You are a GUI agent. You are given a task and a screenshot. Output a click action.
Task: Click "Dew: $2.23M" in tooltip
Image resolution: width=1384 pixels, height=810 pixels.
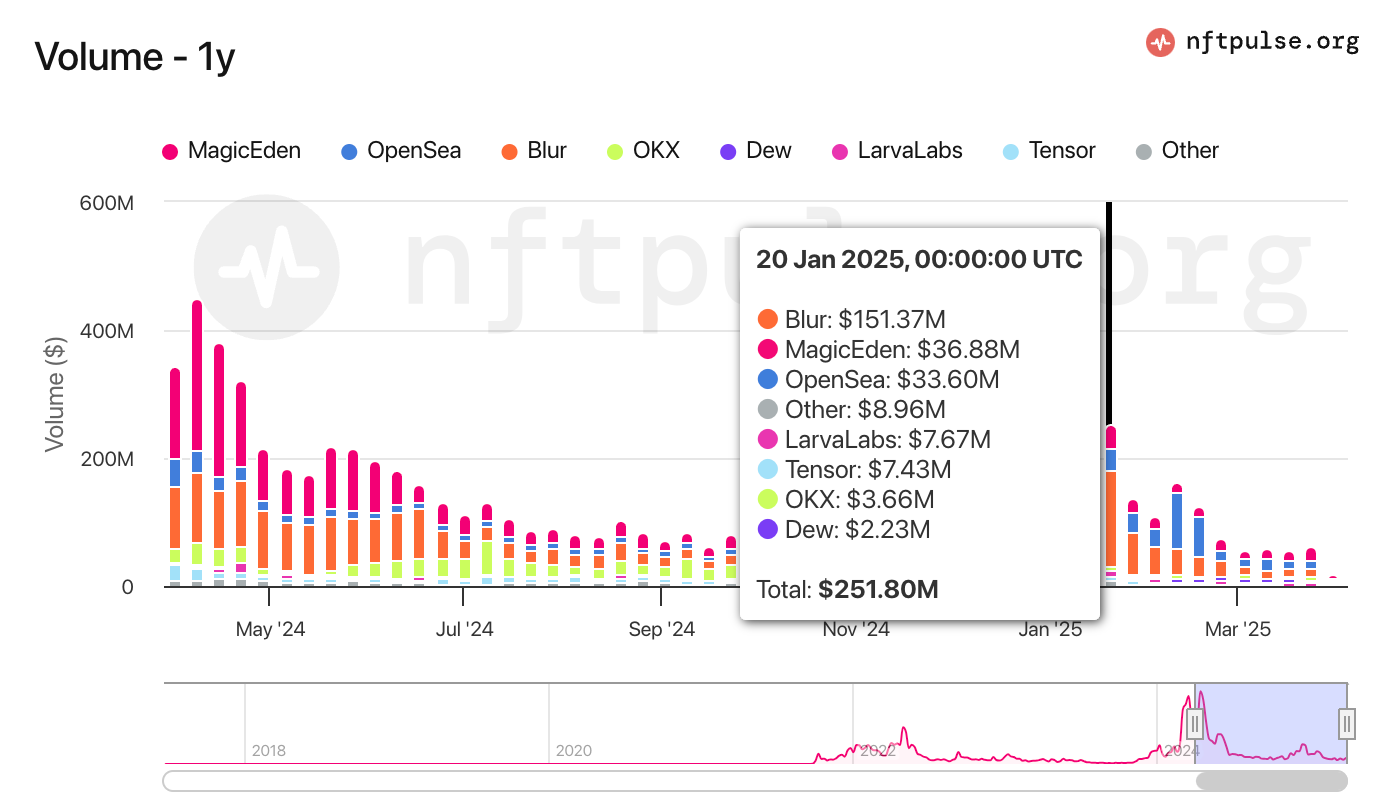click(x=843, y=530)
